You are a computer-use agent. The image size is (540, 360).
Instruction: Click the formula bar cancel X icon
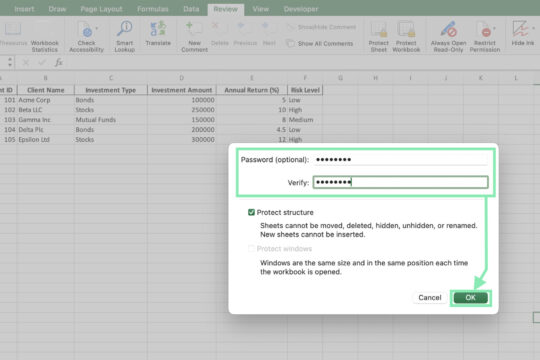pos(25,62)
